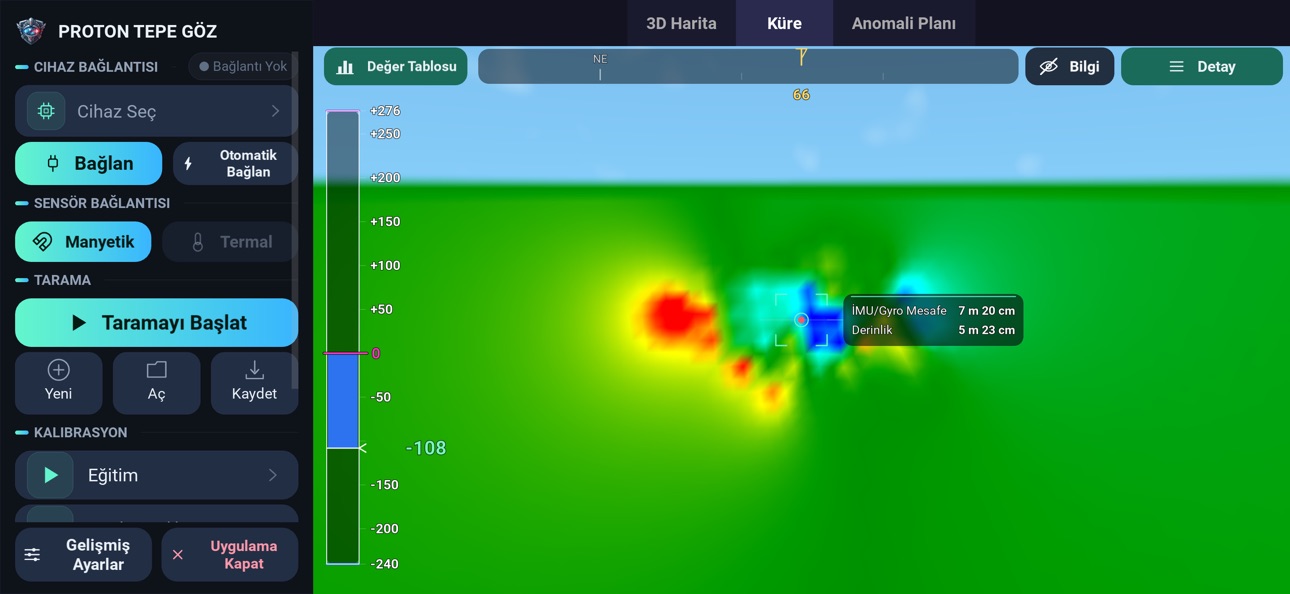The height and width of the screenshot is (594, 1290).
Task: Click the yellow heading marker at 66
Action: click(801, 58)
